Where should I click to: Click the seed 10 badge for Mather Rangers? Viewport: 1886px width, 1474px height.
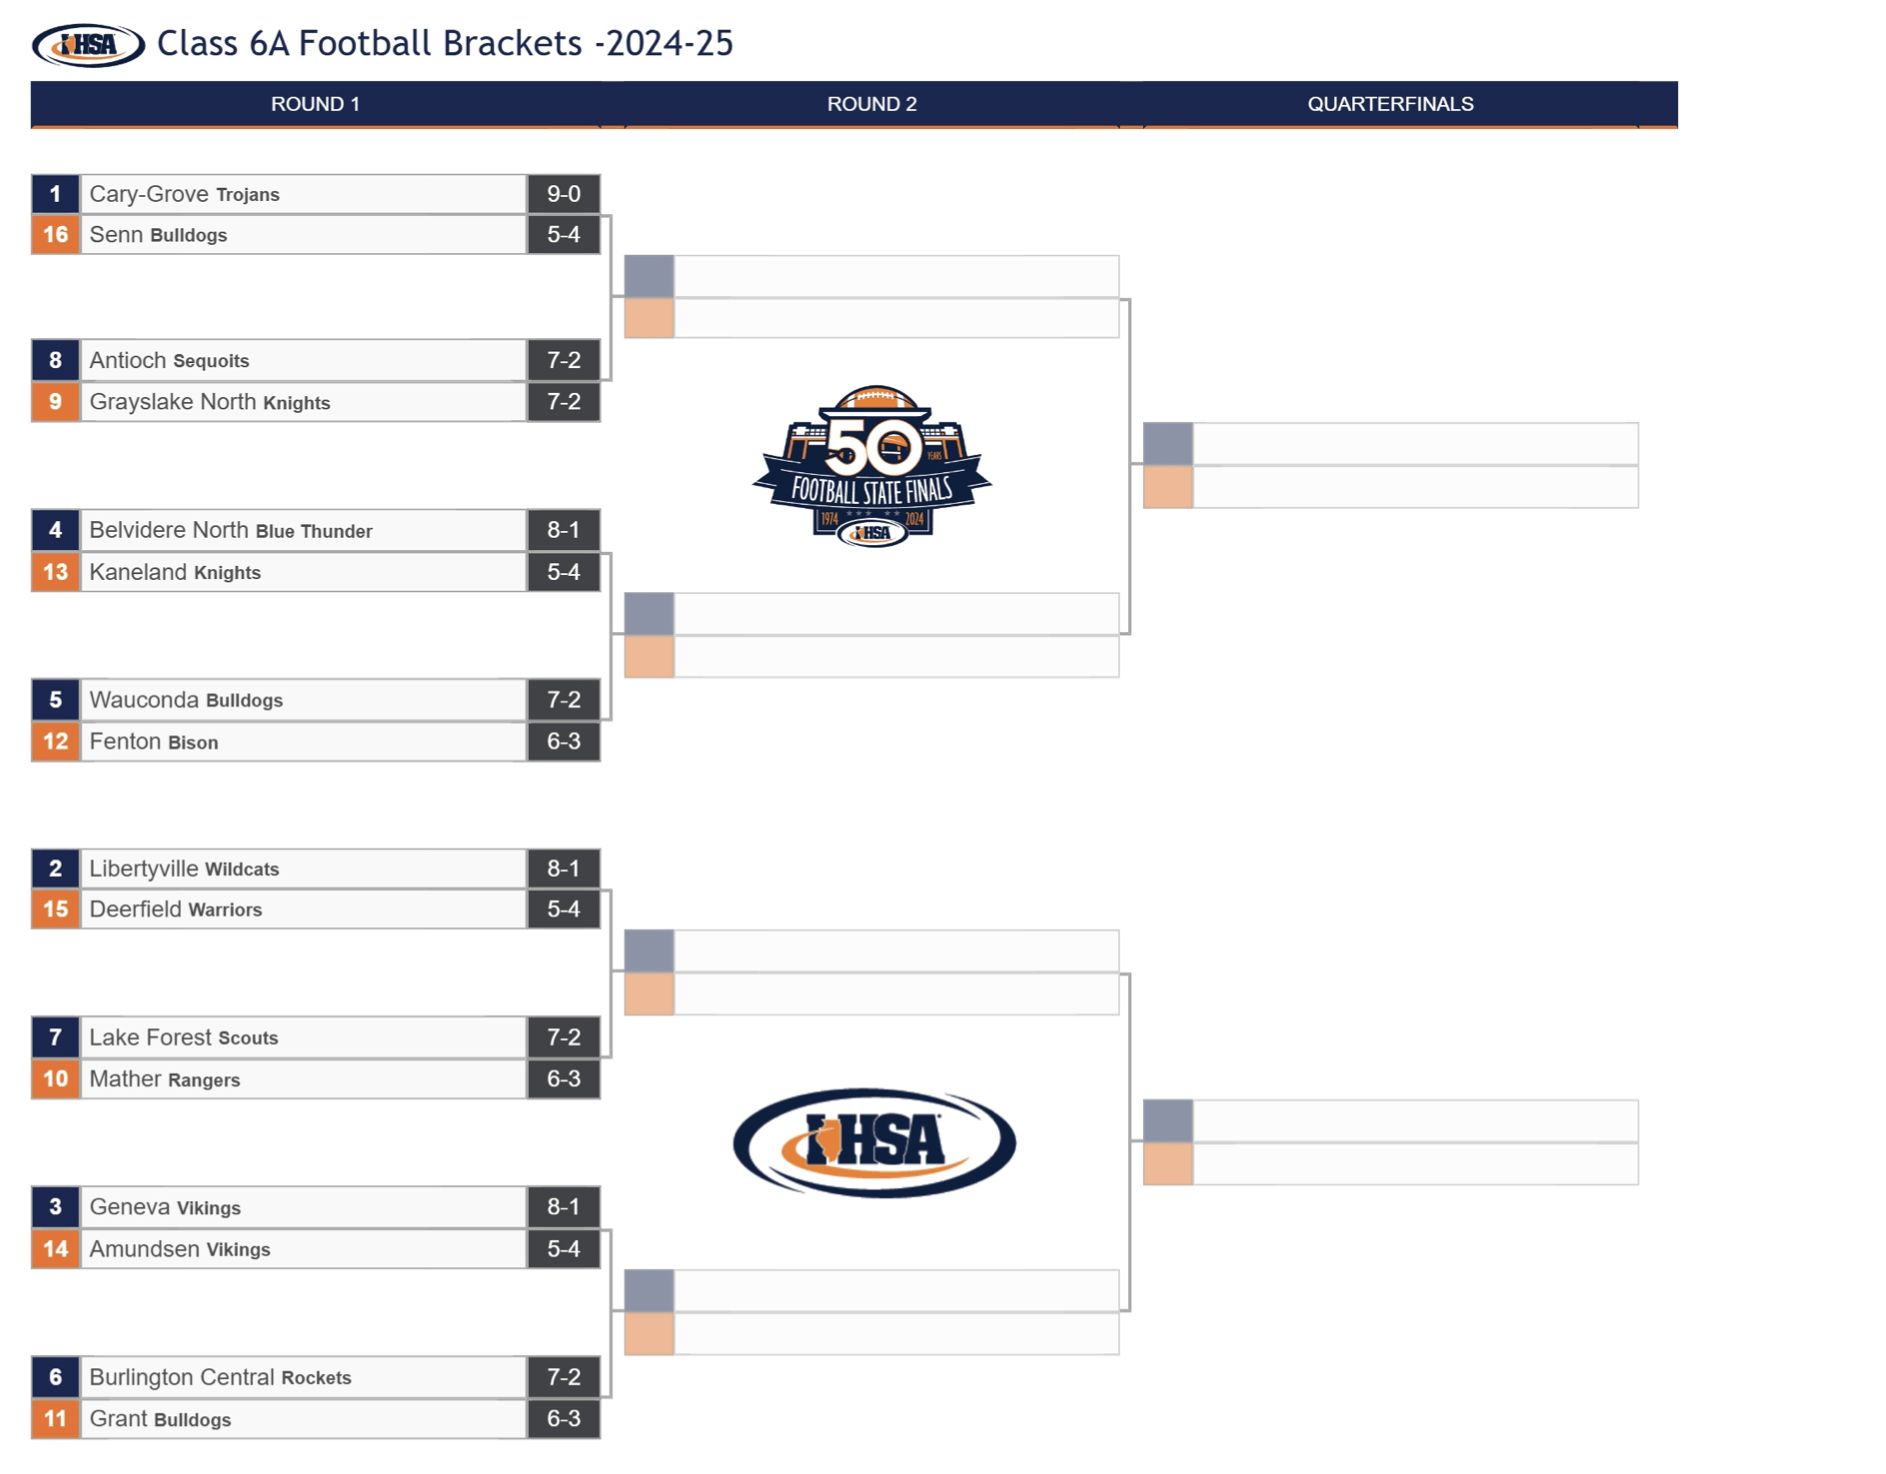tap(56, 1079)
